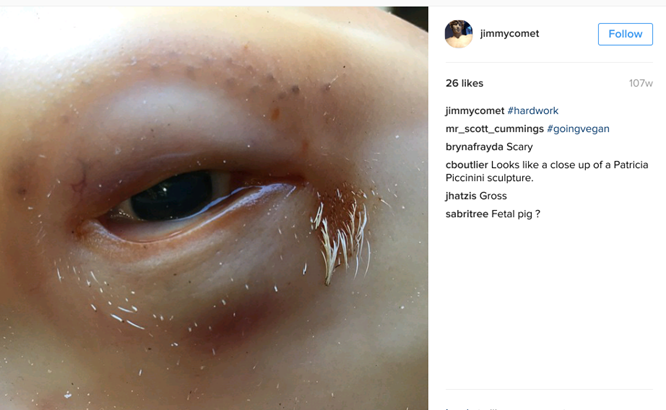Screen dimensions: 666x410
Task: Open cboutlier's profile from comment
Action: (x=467, y=165)
